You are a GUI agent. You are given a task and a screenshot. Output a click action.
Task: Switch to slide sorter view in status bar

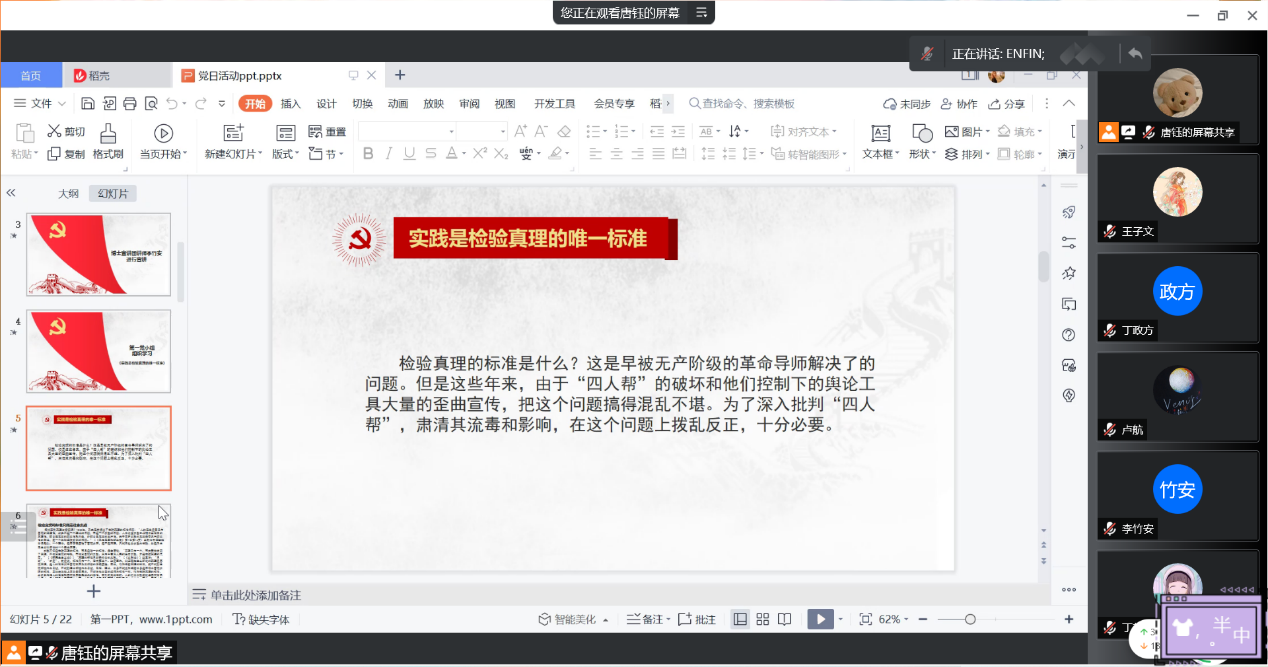click(762, 619)
